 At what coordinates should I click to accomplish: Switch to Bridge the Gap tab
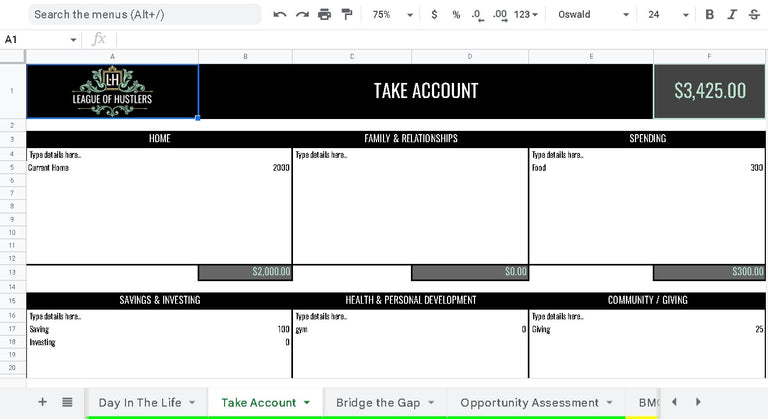378,403
